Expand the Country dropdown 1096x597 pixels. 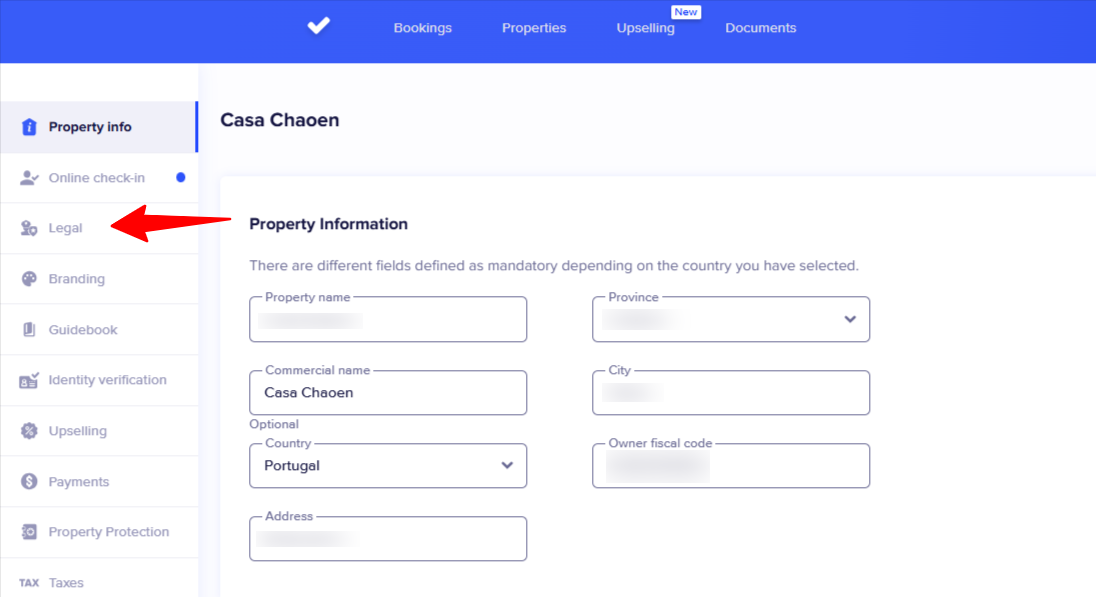[x=507, y=465]
